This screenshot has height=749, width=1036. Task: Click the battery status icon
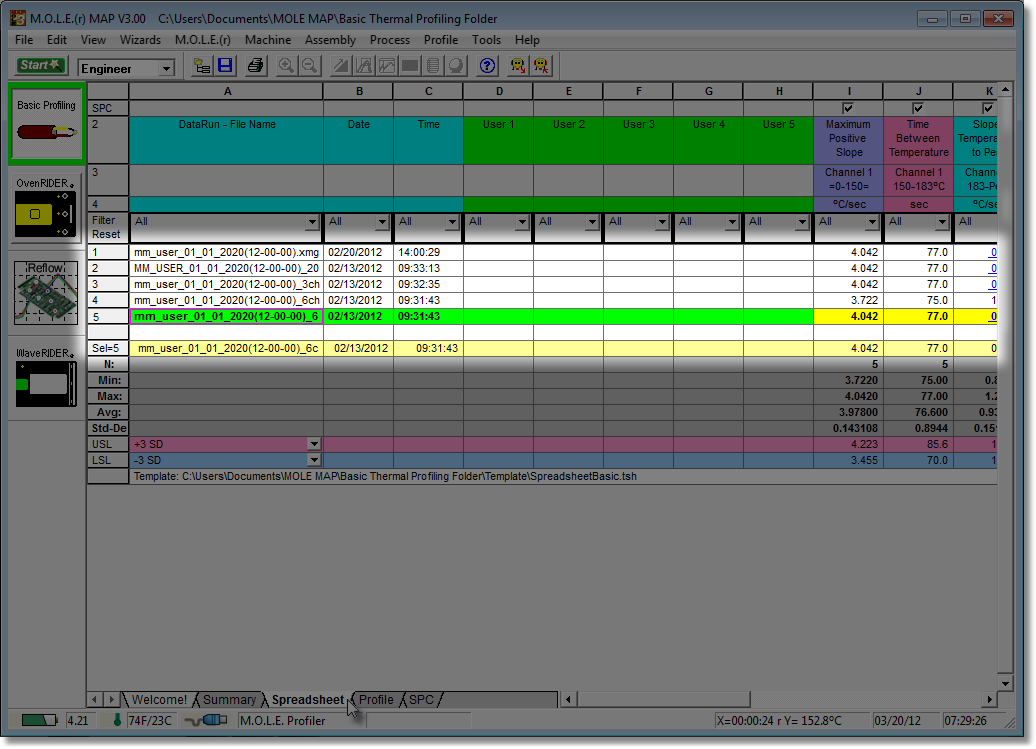pyautogui.click(x=39, y=720)
